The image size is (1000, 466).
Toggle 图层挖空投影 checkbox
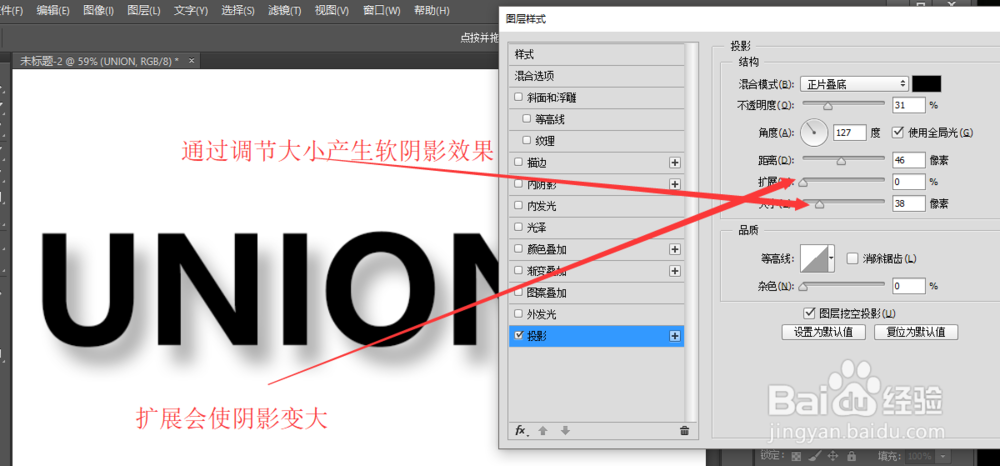coord(810,312)
